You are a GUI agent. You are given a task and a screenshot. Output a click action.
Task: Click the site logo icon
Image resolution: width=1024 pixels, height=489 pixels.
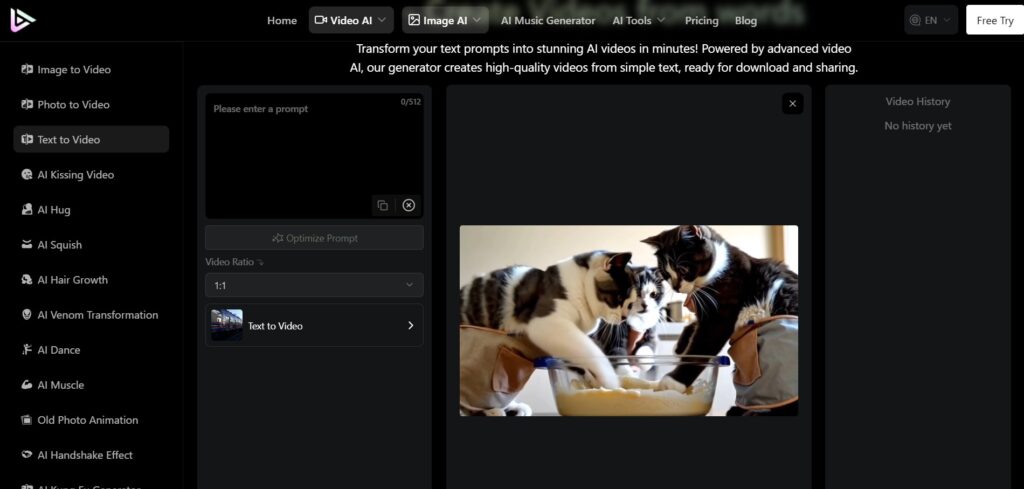click(x=22, y=20)
